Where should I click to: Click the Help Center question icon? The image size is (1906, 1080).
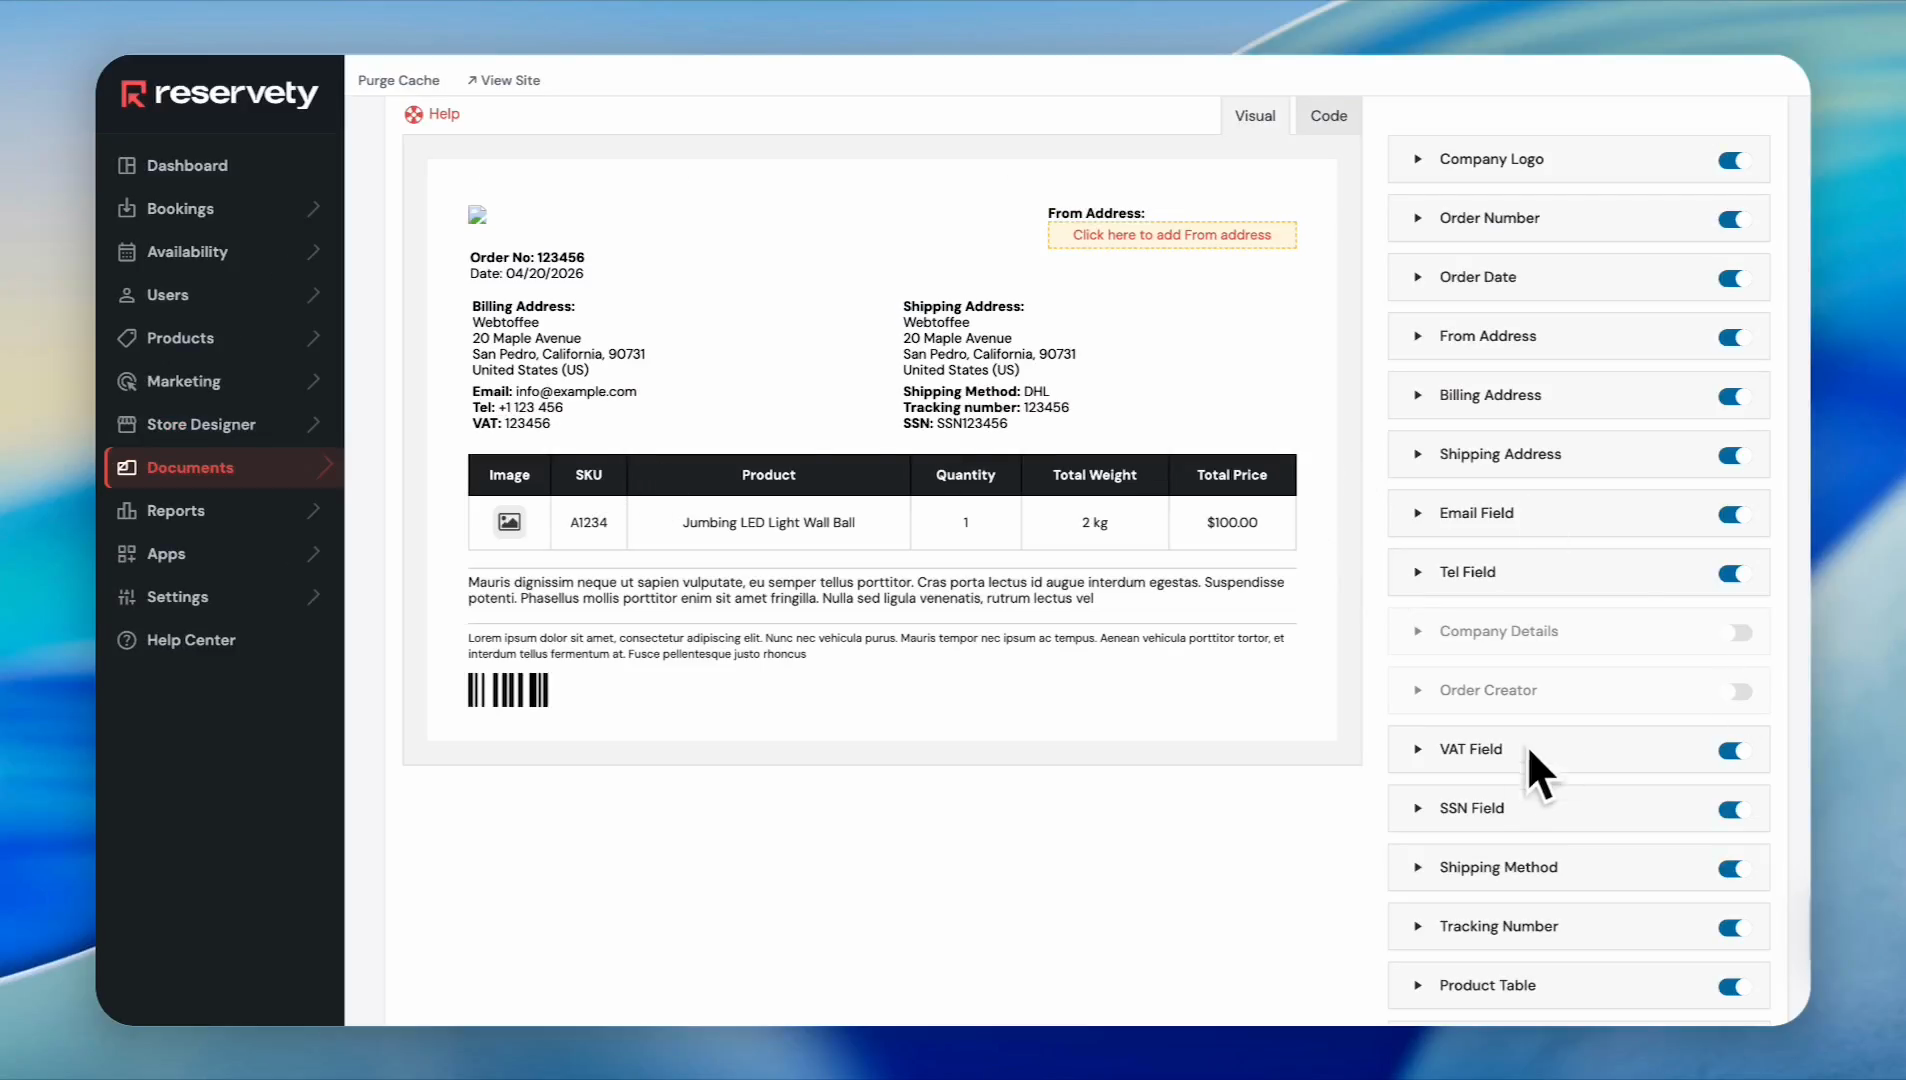(x=127, y=640)
